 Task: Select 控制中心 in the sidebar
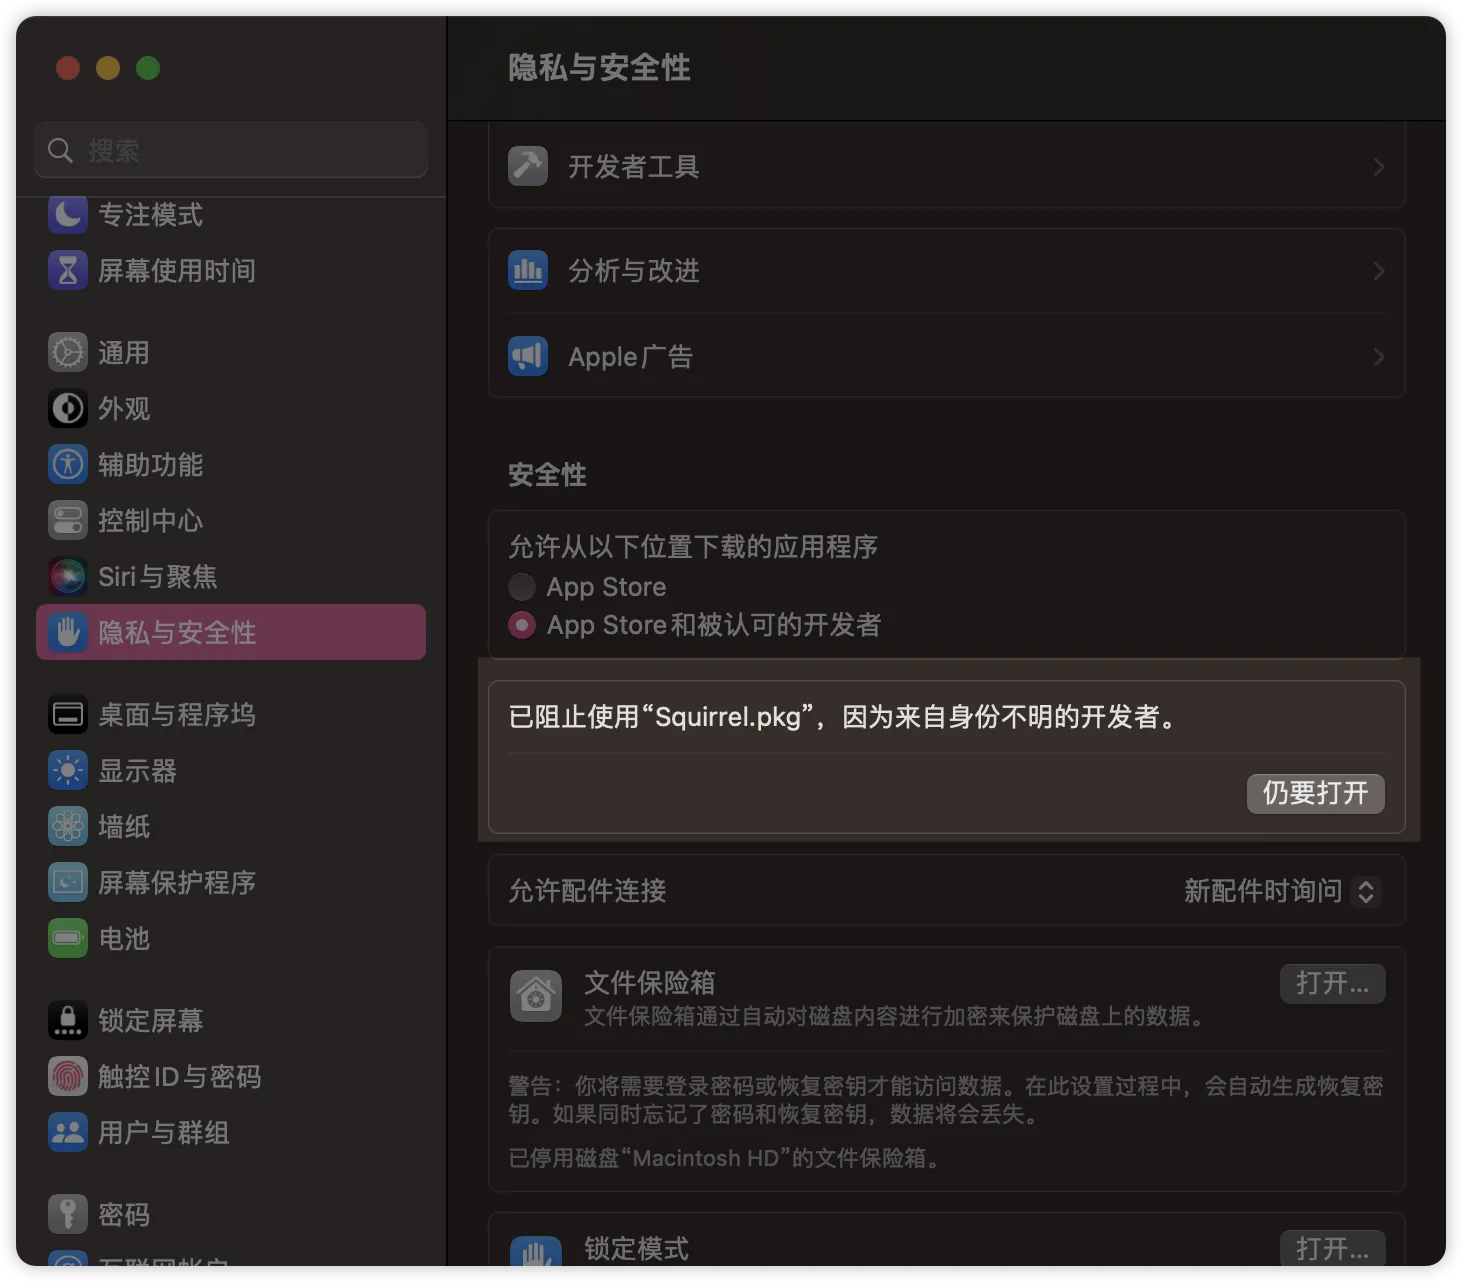(x=231, y=520)
